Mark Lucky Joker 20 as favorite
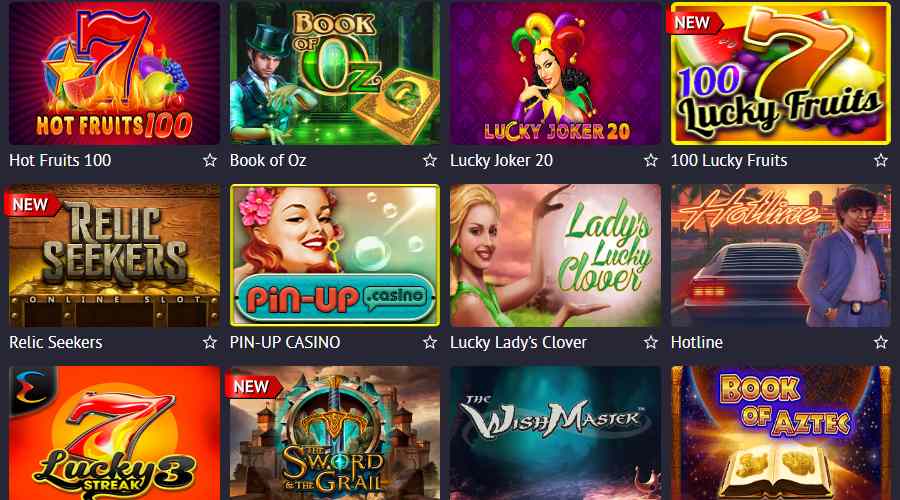This screenshot has width=900, height=500. click(x=650, y=160)
